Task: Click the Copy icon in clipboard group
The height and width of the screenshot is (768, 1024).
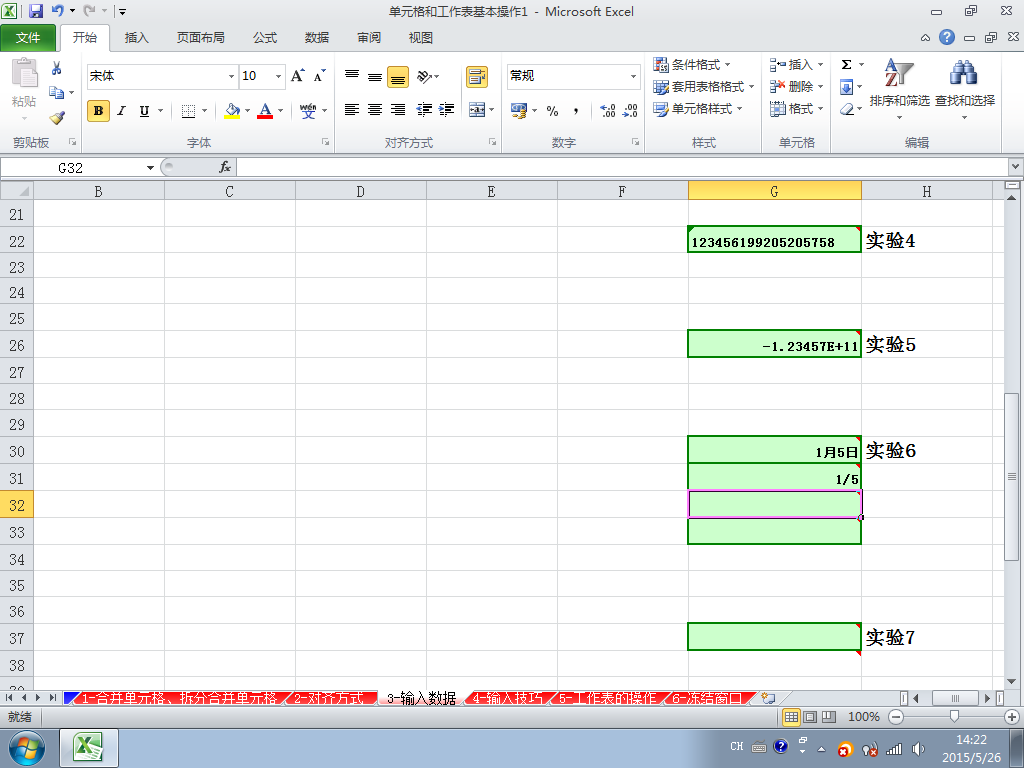Action: pos(57,93)
